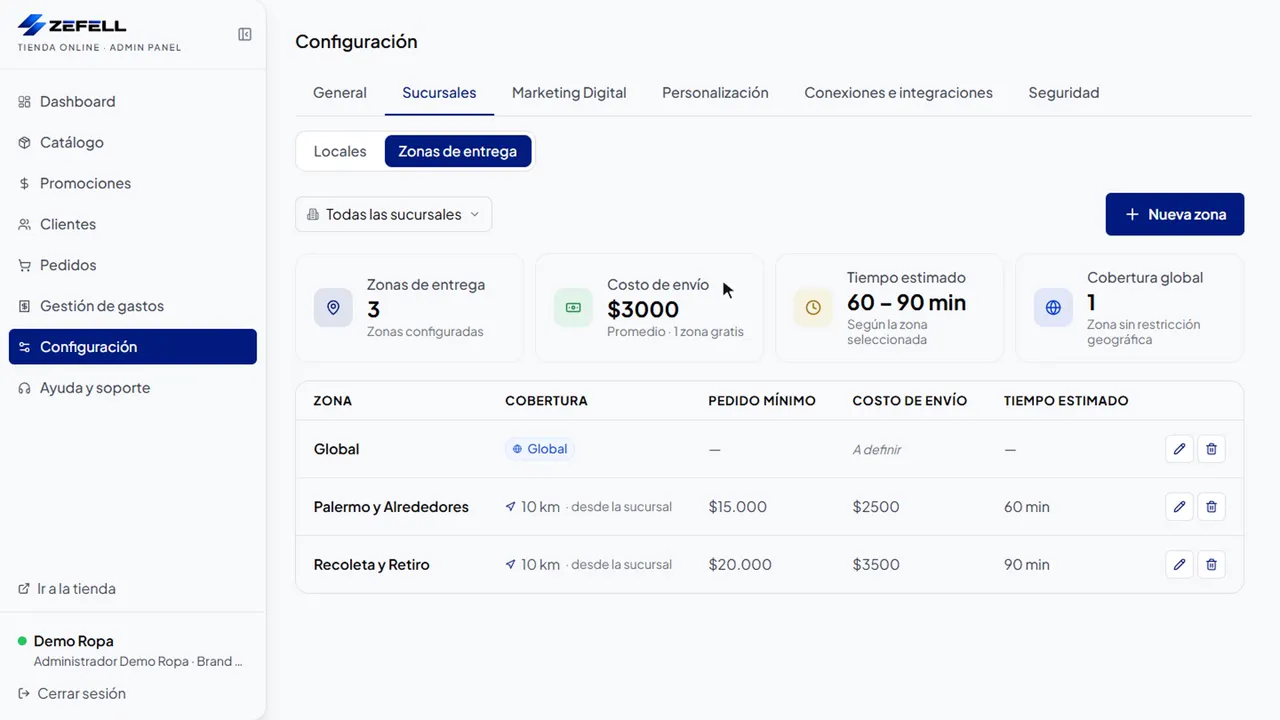Switch to the Seguridad tab
The width and height of the screenshot is (1280, 720).
[x=1064, y=93]
